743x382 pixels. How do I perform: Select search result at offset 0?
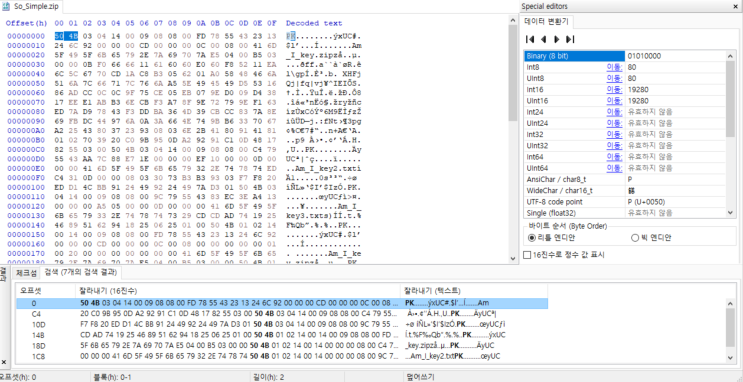pyautogui.click(x=282, y=303)
